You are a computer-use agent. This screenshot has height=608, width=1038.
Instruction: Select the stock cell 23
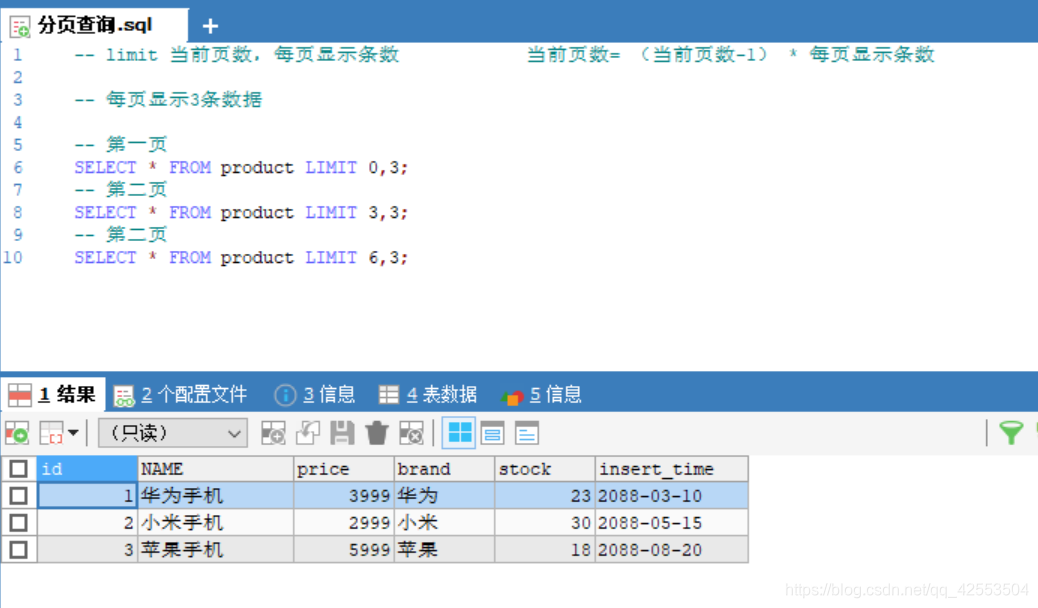click(545, 495)
